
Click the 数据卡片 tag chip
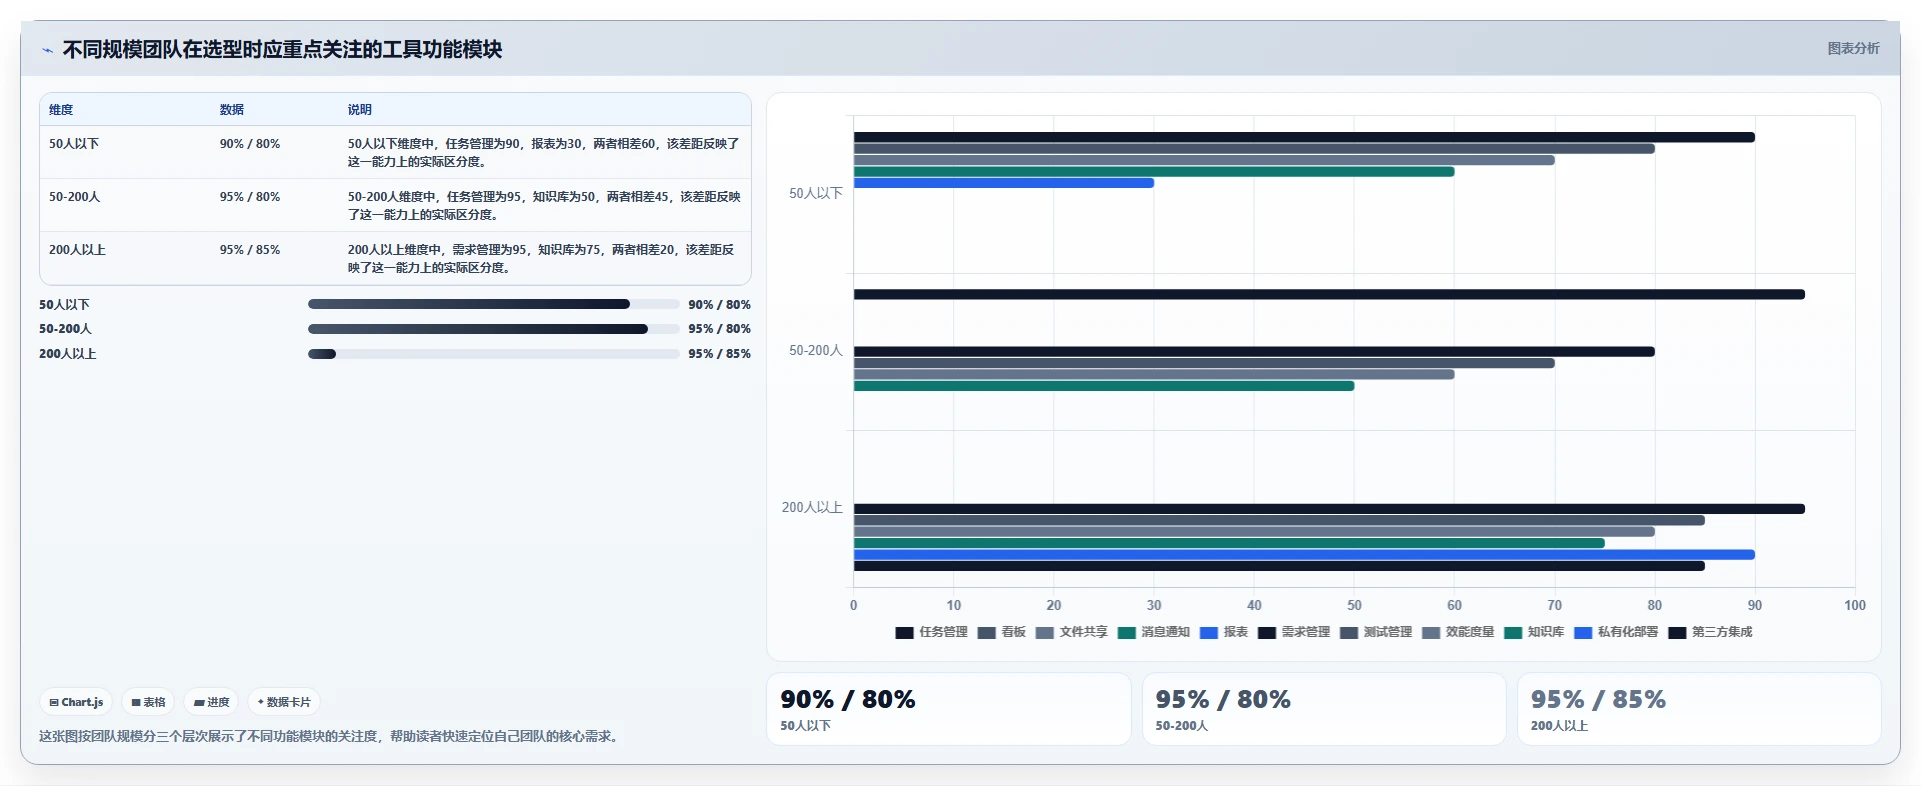pyautogui.click(x=284, y=702)
